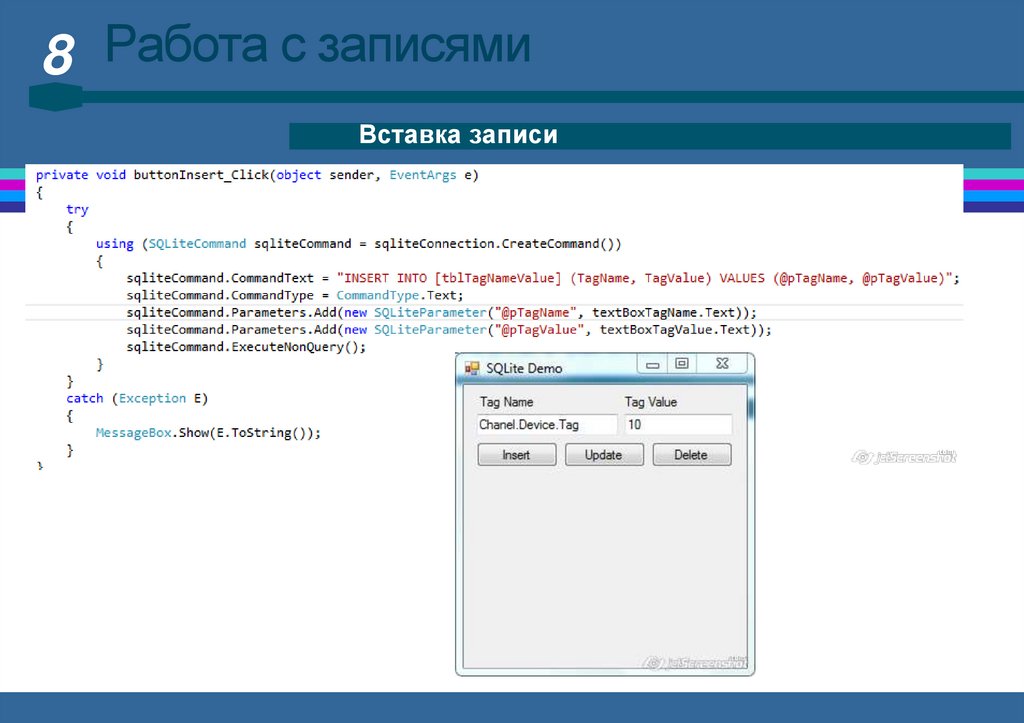Focus the Tag Value field containing 10
This screenshot has height=723, width=1024.
677,425
